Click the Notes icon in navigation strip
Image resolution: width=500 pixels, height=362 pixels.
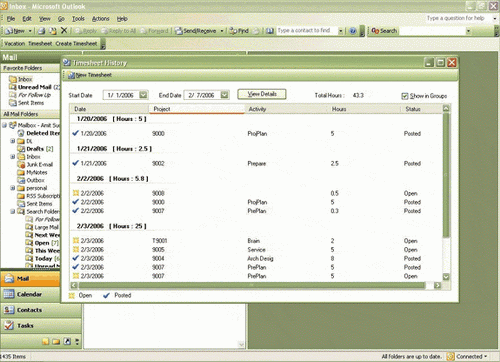(x=46, y=342)
